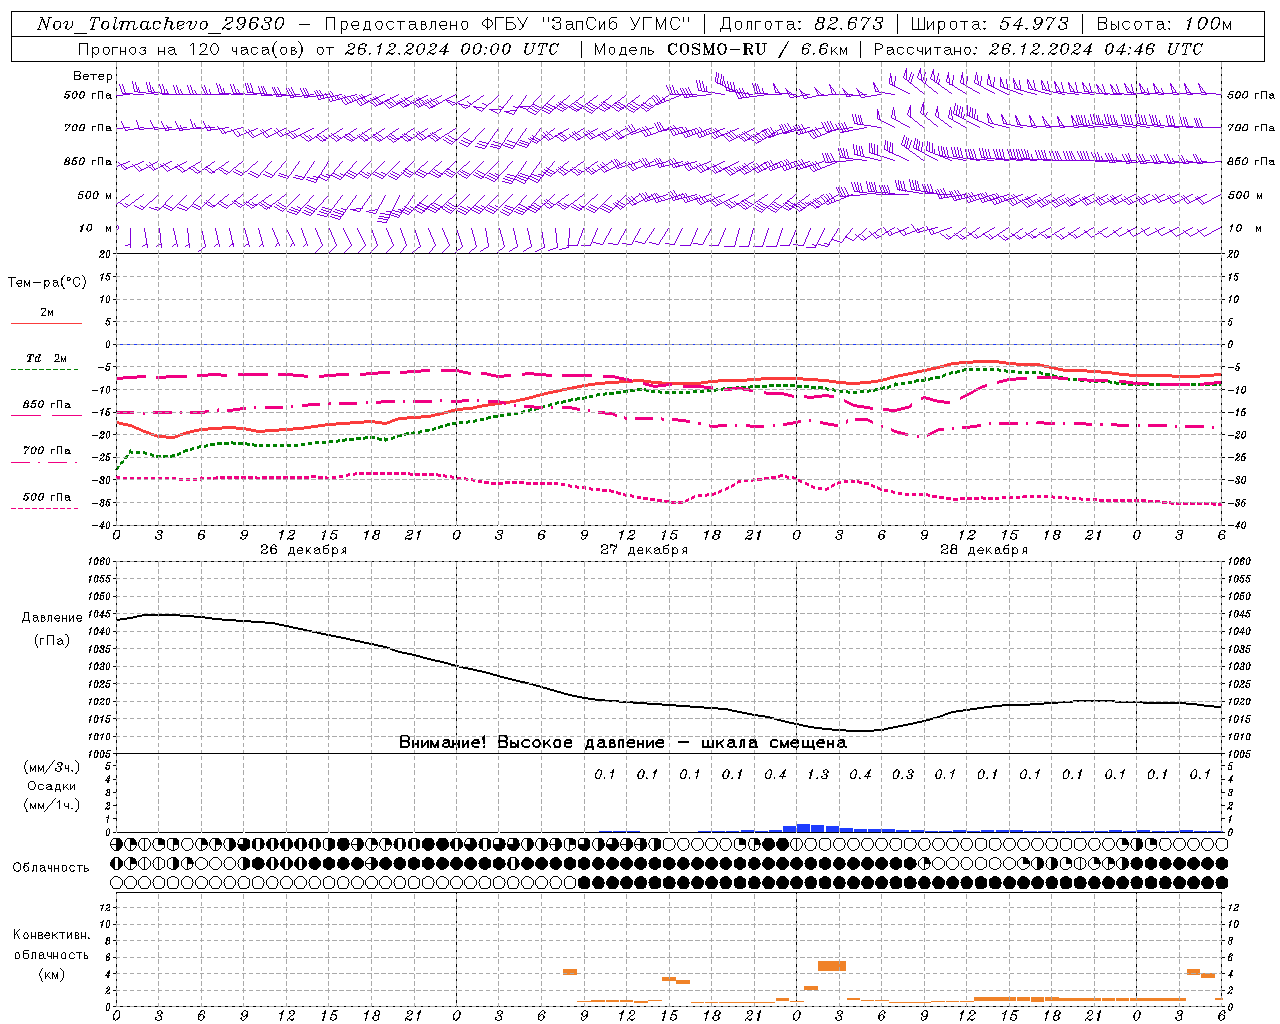Screen dimensions: 1280x1024
Task: Click the Рассчитано: 26.12.2024 04:46 UTC text
Action: [1038, 49]
